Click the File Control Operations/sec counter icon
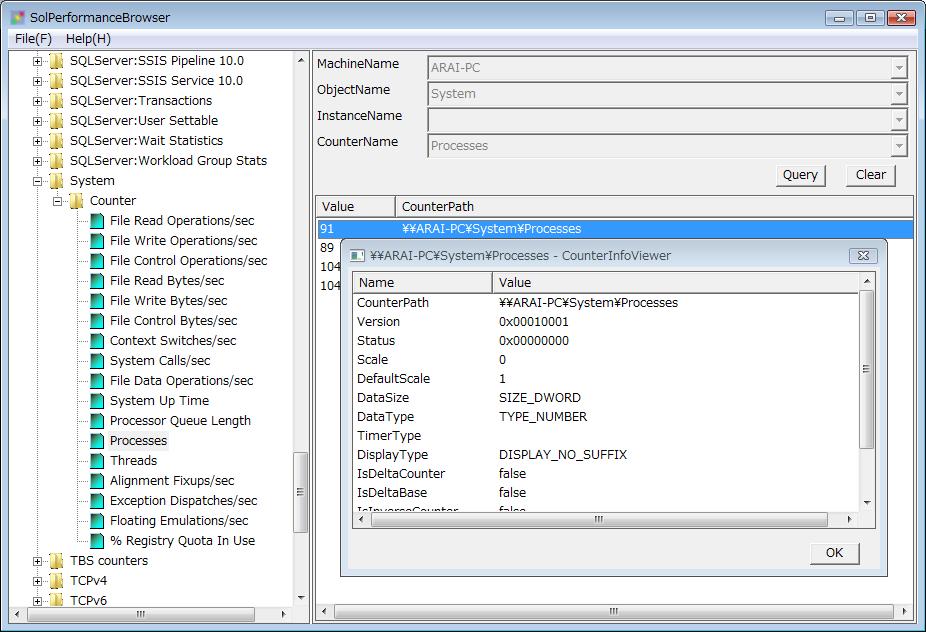Viewport: 926px width, 632px height. coord(97,261)
